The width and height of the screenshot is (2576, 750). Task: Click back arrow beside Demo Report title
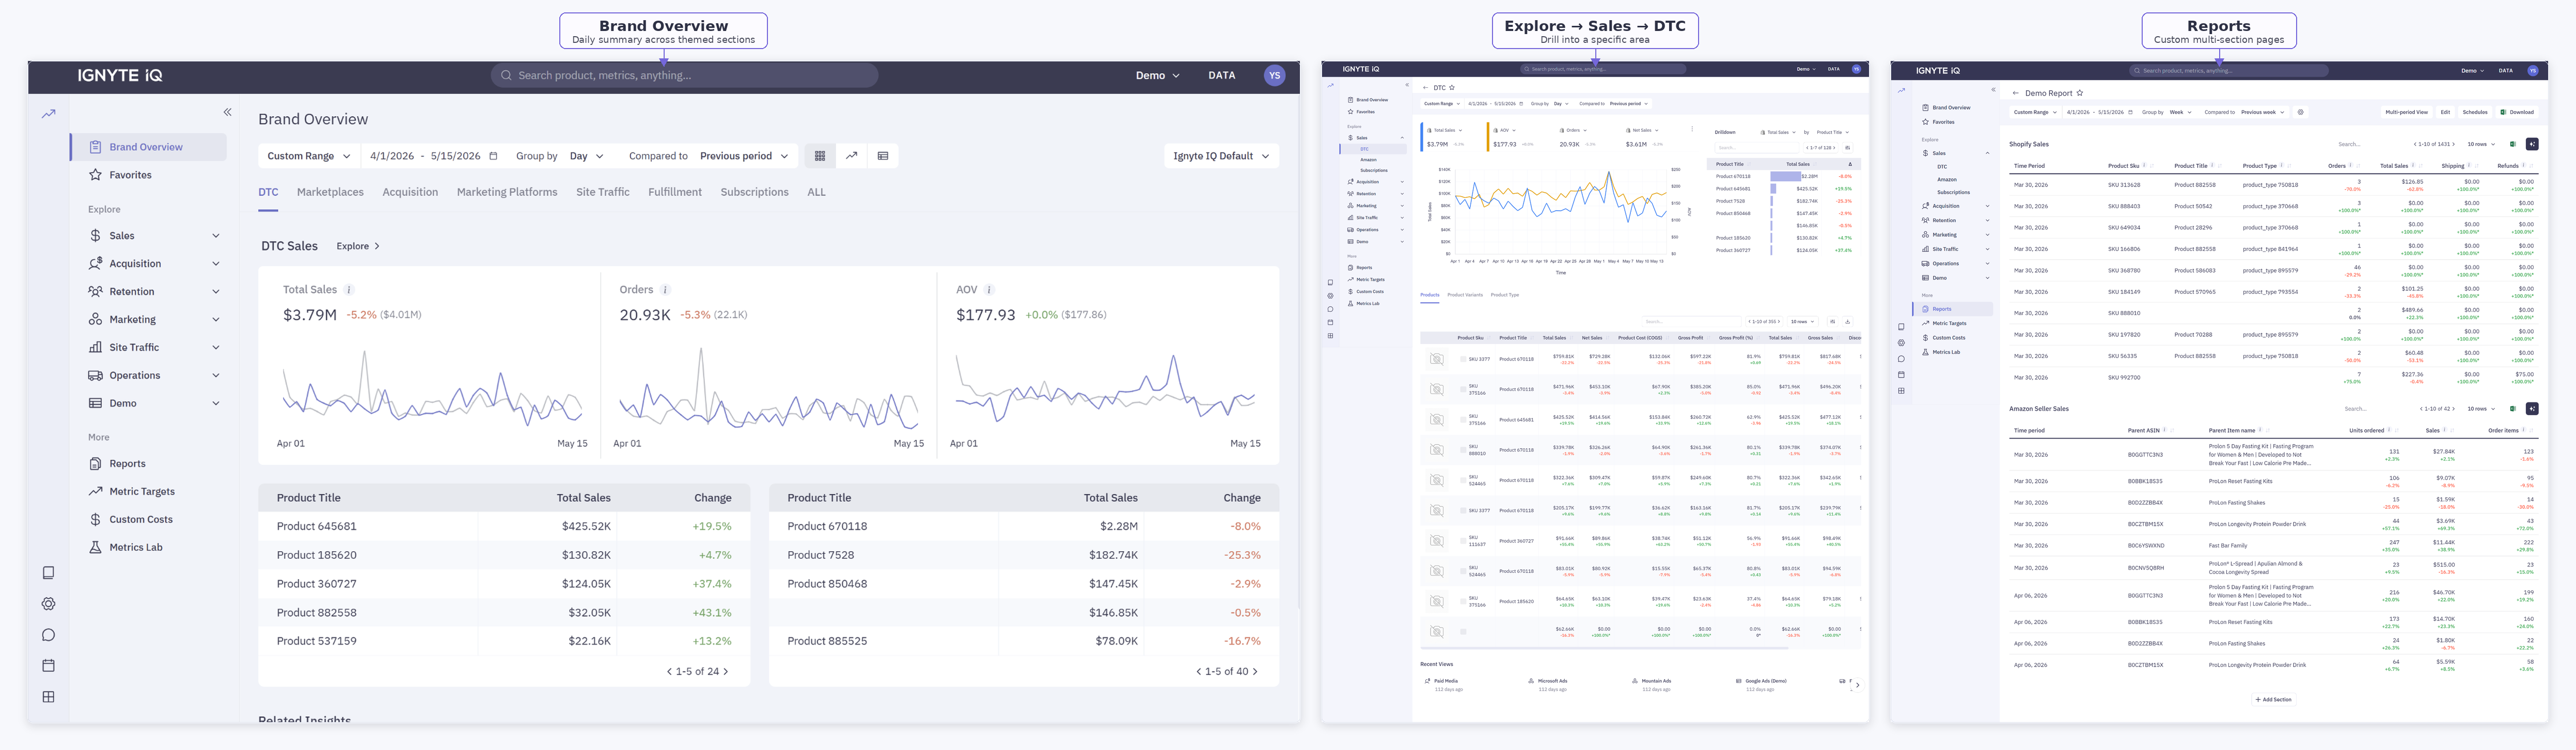tap(2016, 93)
